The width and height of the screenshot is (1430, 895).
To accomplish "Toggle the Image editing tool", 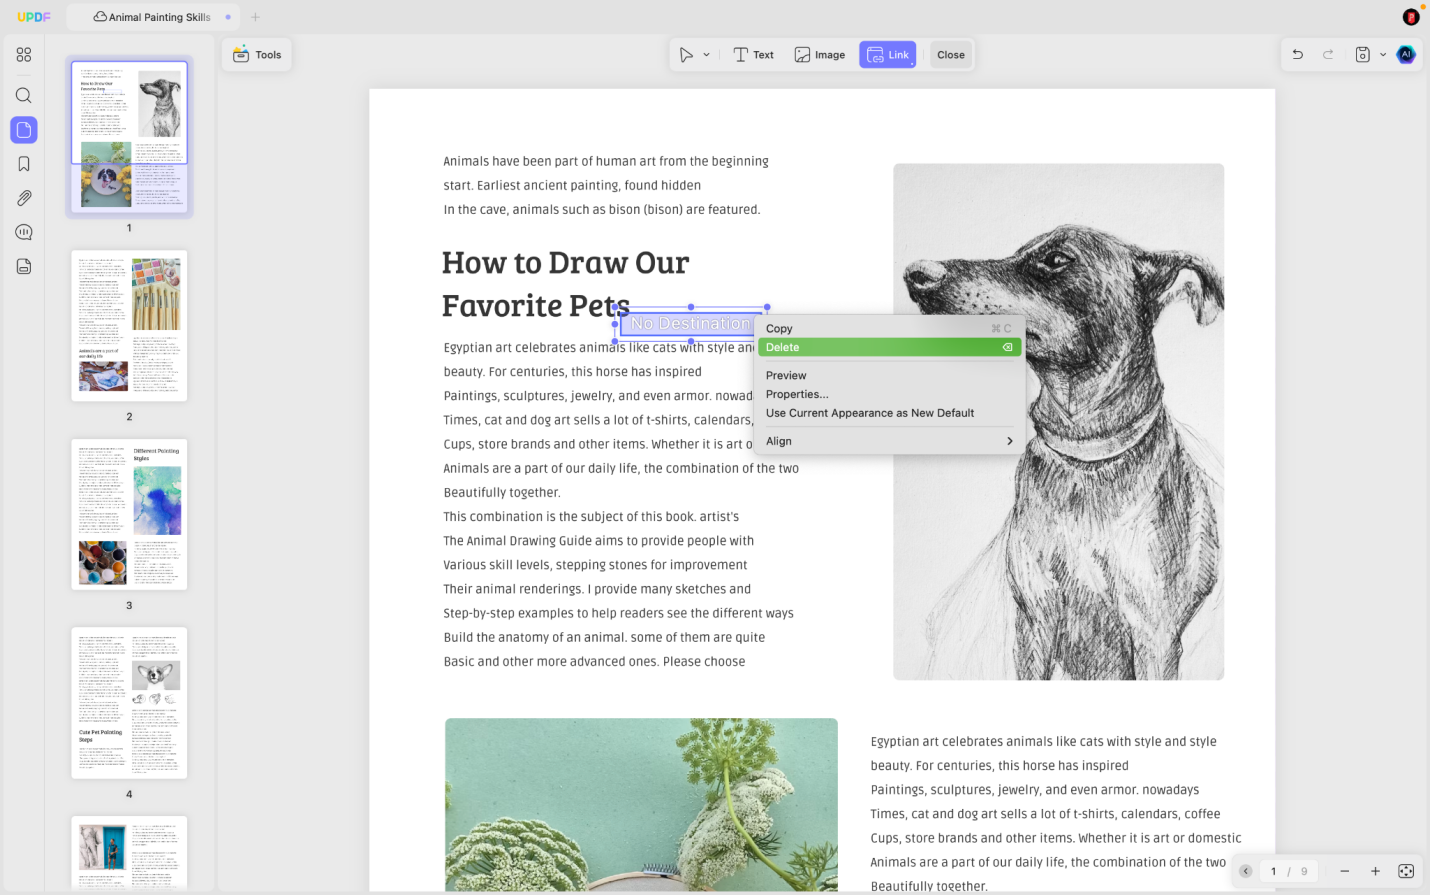I will click(820, 55).
